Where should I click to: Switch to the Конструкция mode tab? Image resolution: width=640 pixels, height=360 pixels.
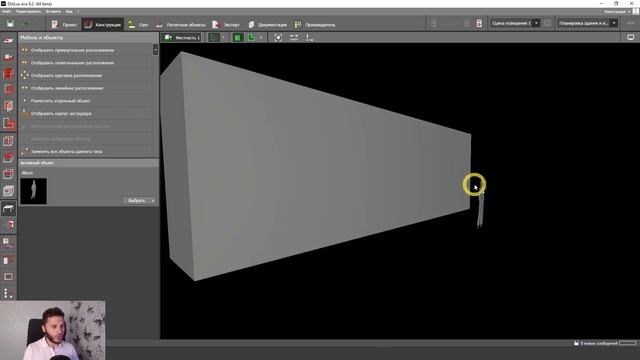[102, 24]
